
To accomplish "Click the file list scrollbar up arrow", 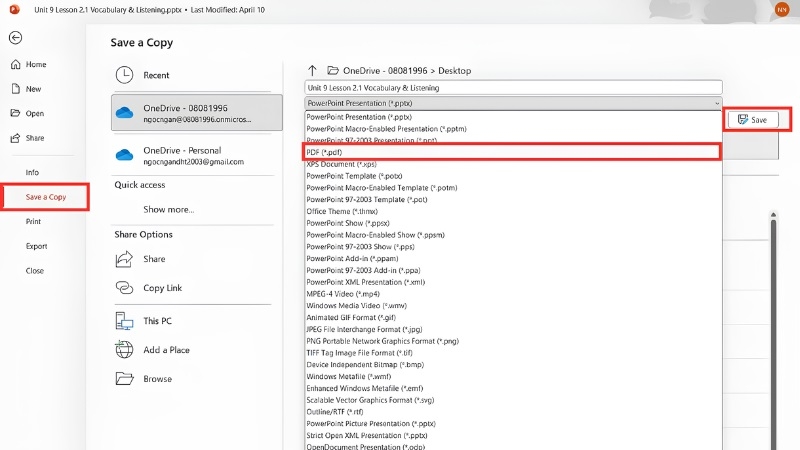I will (773, 215).
